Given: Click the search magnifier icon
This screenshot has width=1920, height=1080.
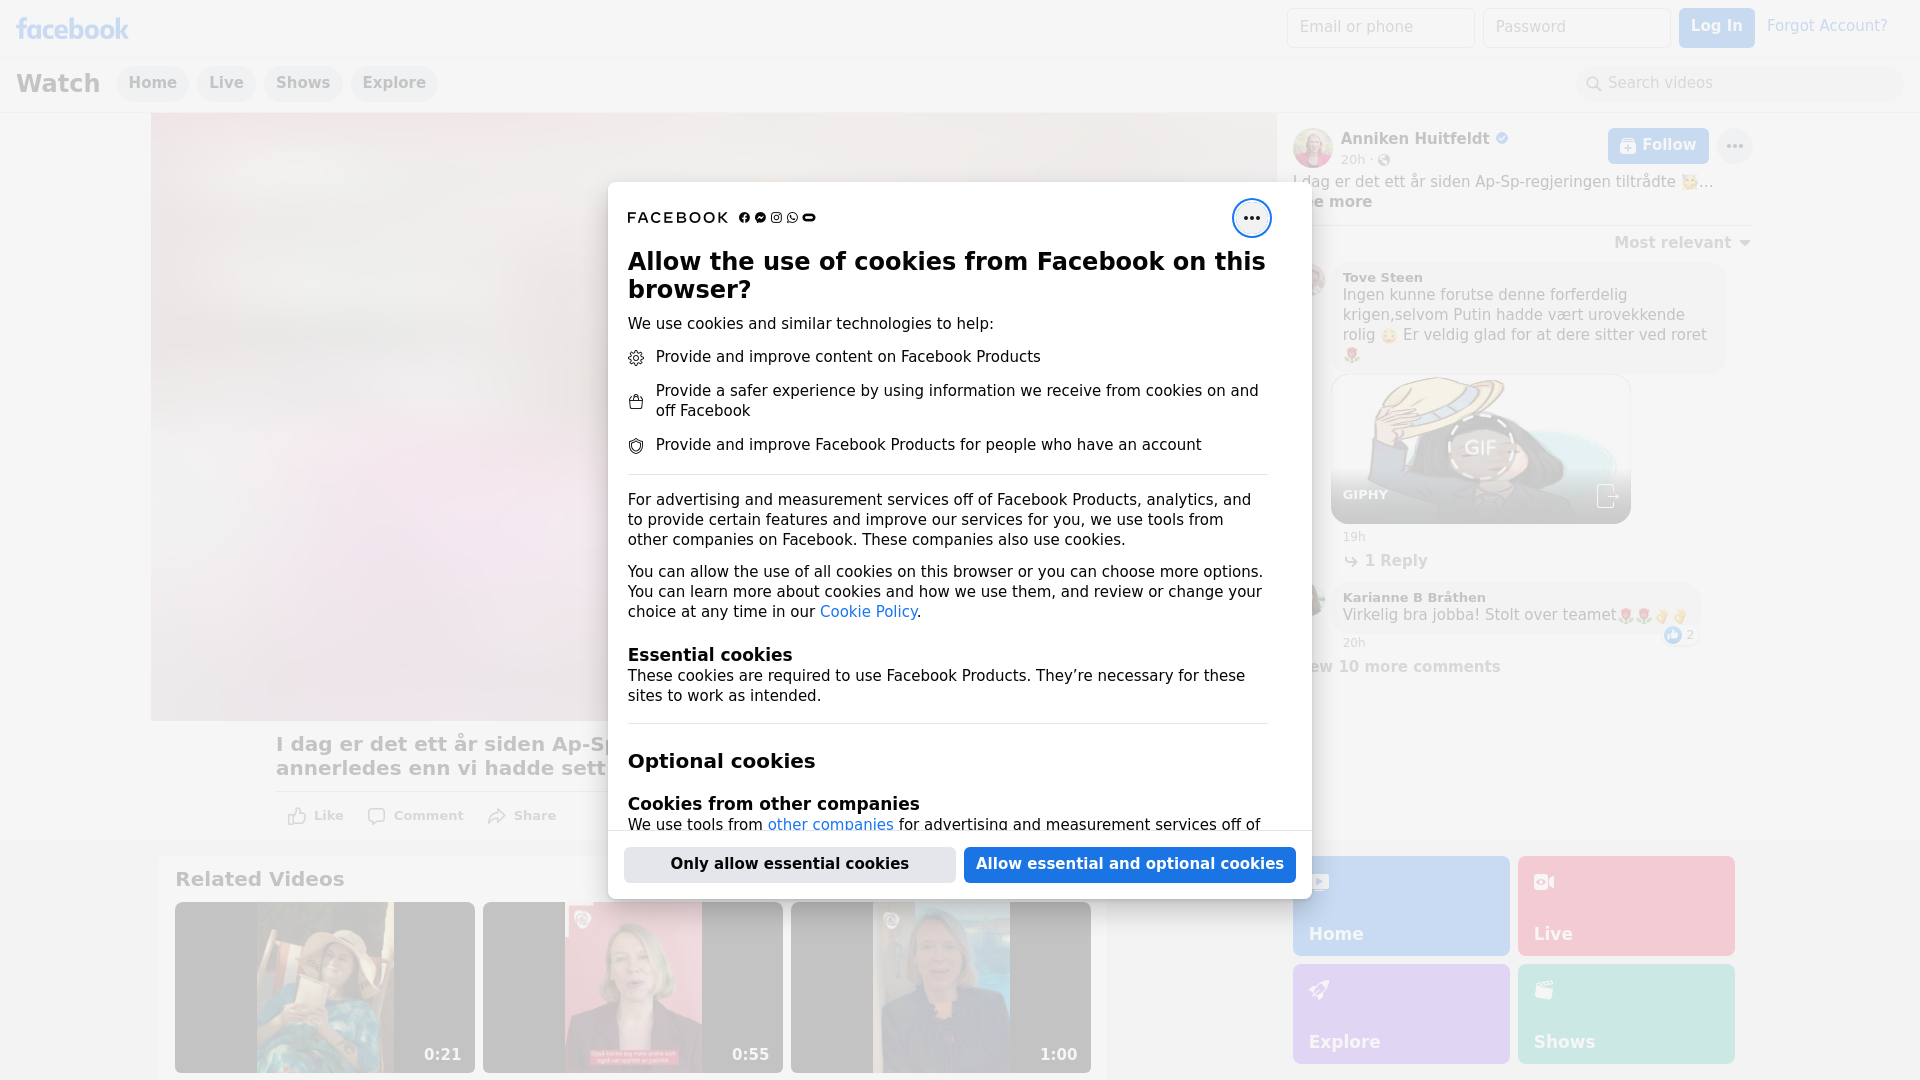Looking at the screenshot, I should (1593, 84).
